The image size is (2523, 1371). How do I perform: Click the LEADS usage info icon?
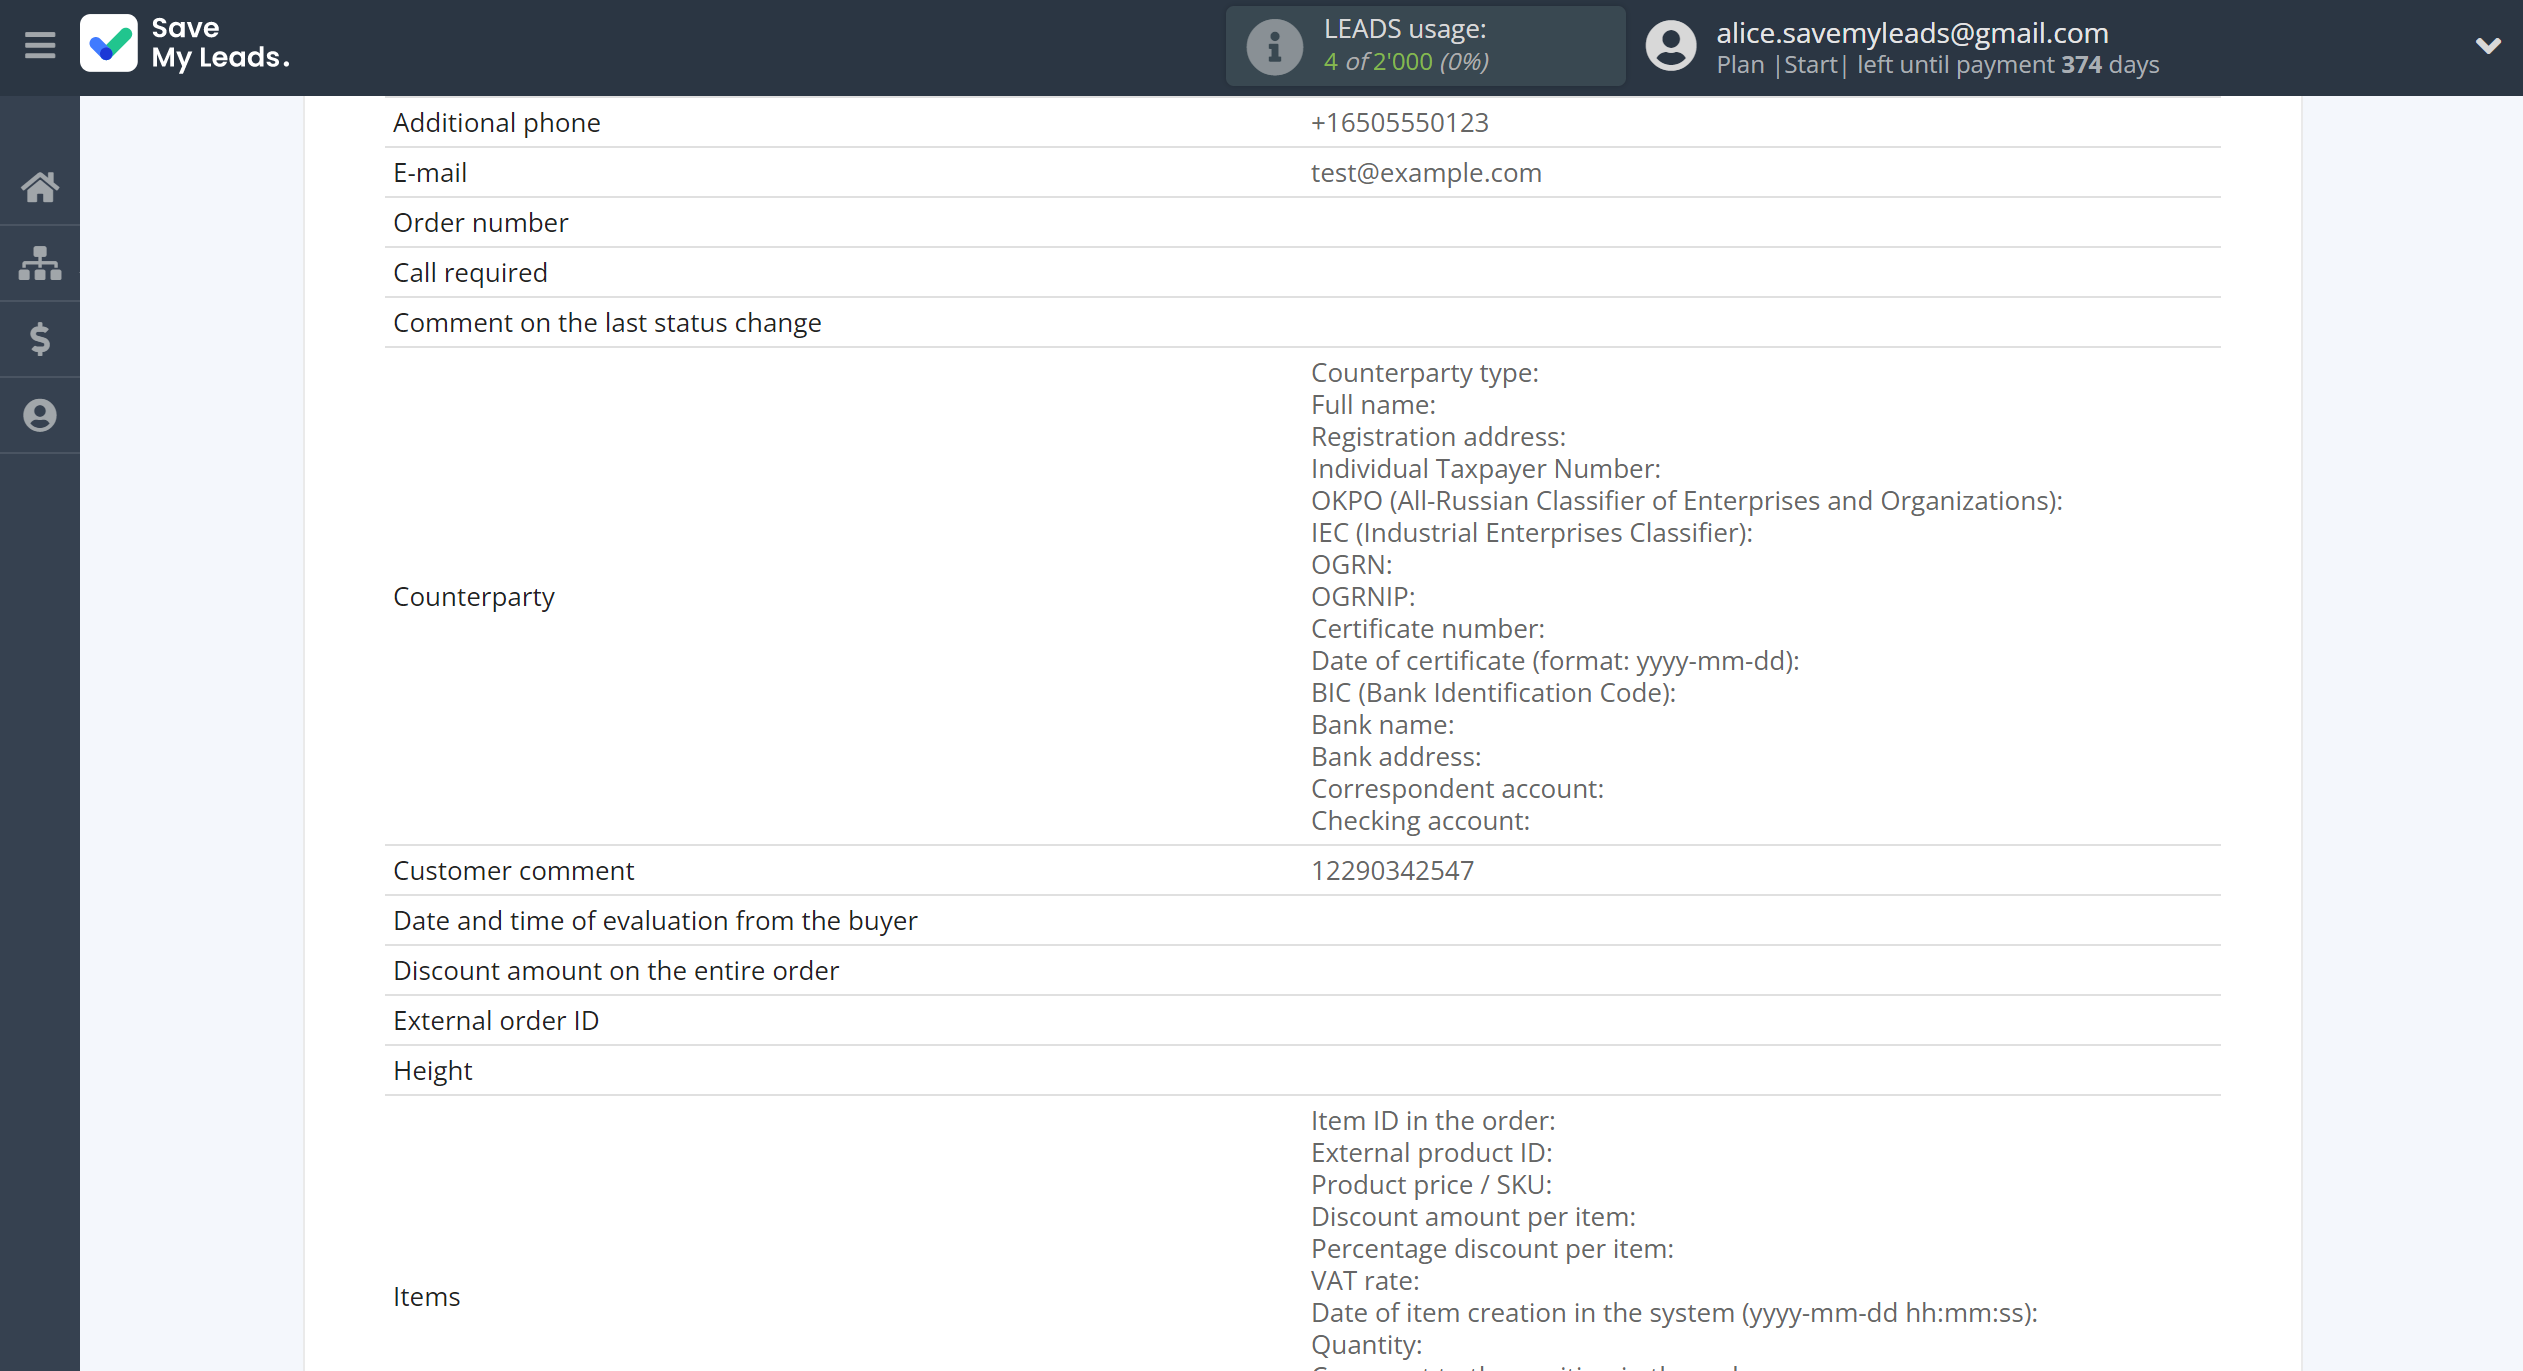click(x=1274, y=46)
